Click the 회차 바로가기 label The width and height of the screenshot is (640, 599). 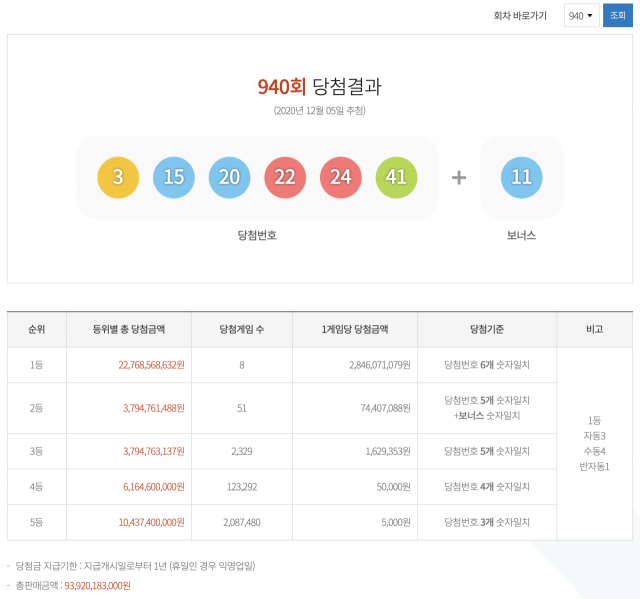pyautogui.click(x=520, y=16)
